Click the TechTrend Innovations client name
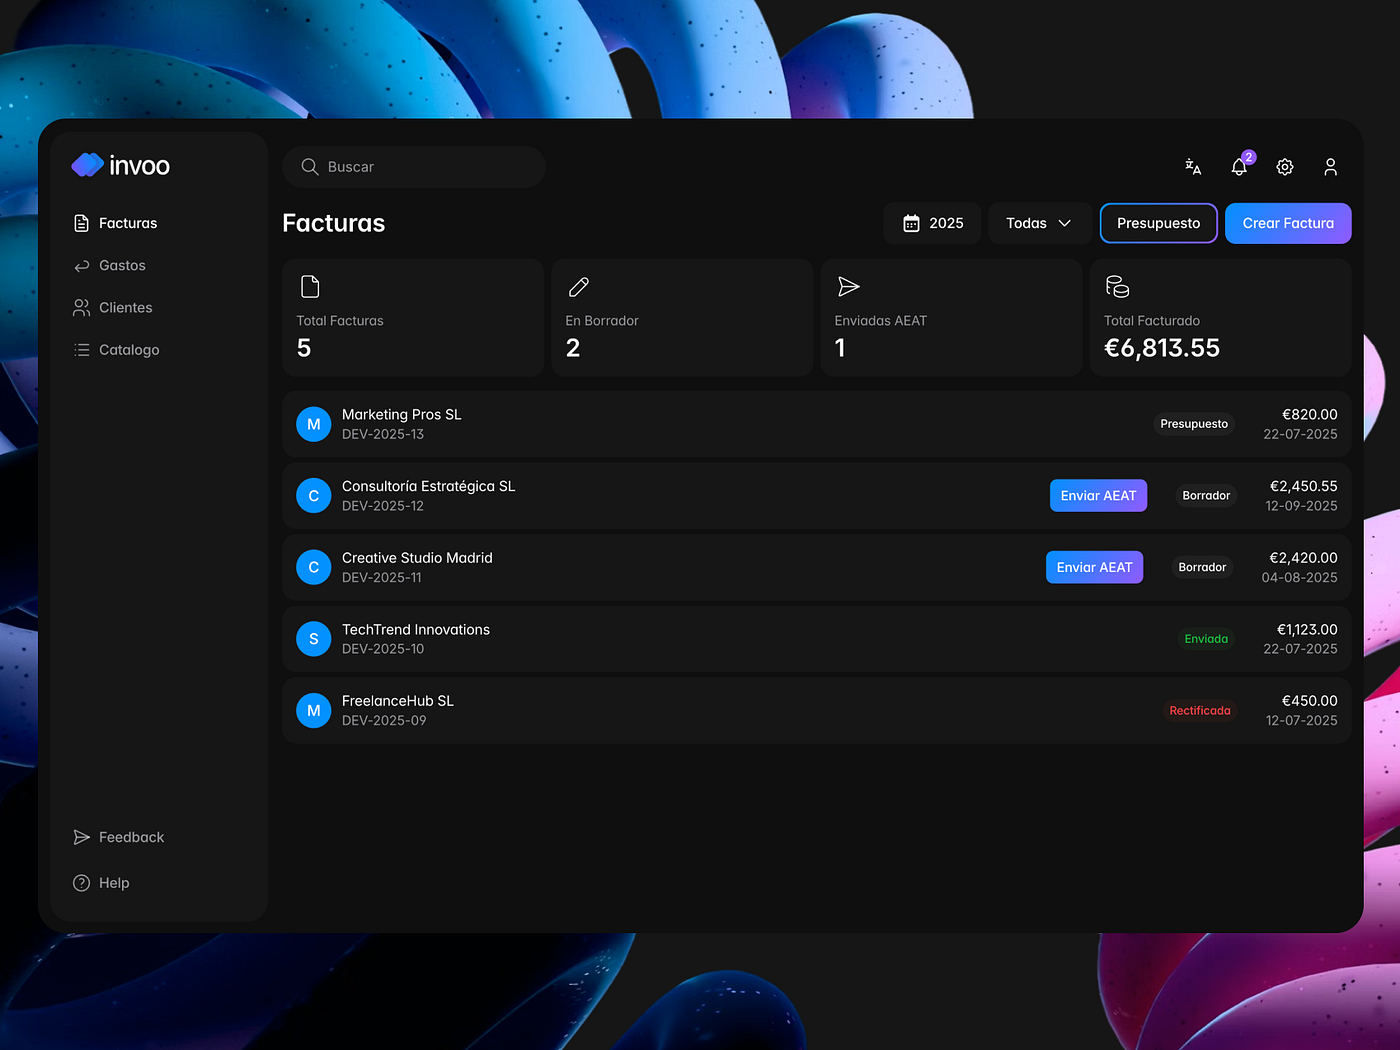The image size is (1400, 1050). (x=416, y=629)
